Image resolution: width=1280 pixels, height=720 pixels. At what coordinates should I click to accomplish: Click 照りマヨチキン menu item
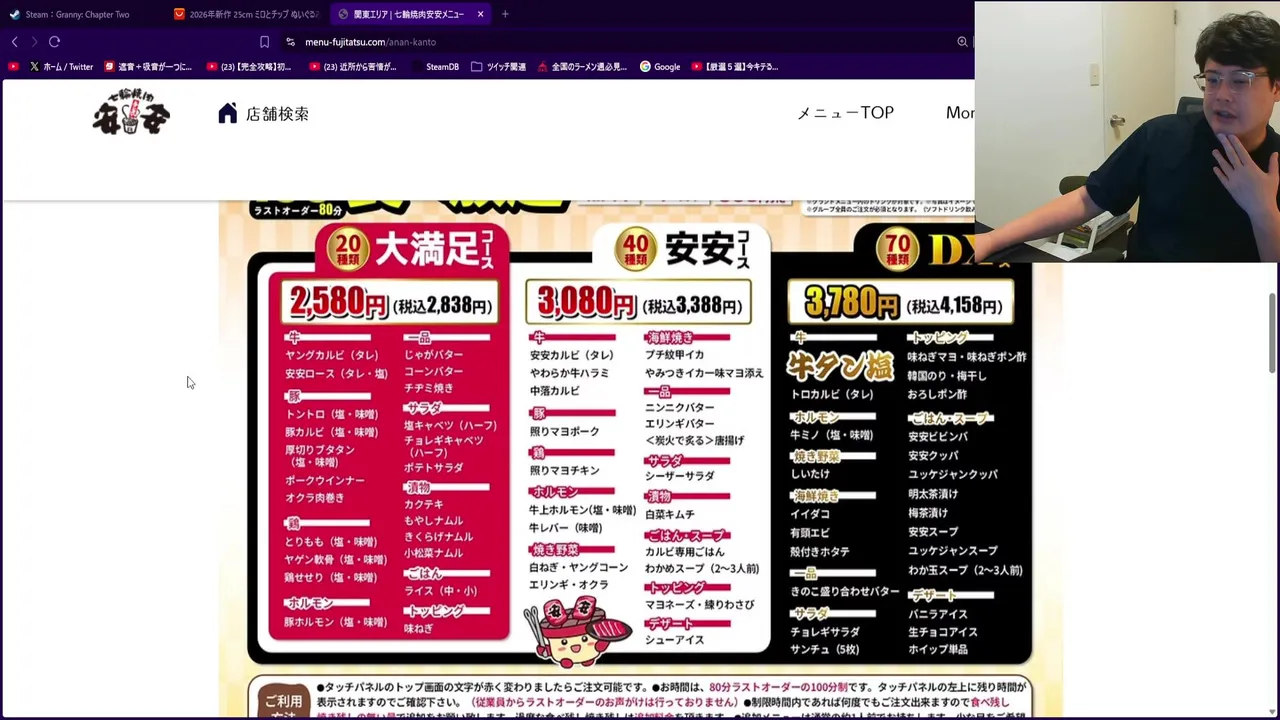point(565,470)
